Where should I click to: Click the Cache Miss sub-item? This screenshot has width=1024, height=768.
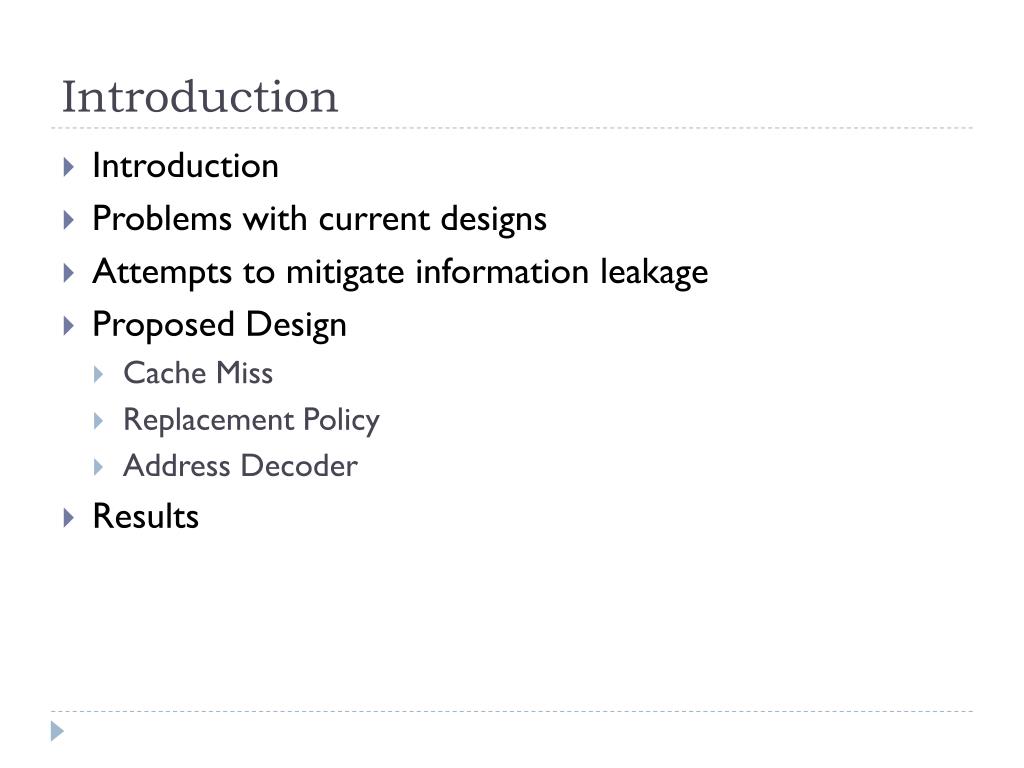click(198, 373)
